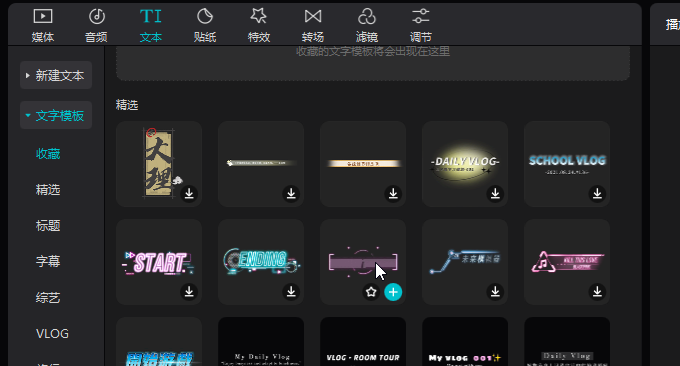This screenshot has height=366, width=680.
Task: Select the SCHOOL VLOG template thumbnail
Action: click(x=567, y=163)
